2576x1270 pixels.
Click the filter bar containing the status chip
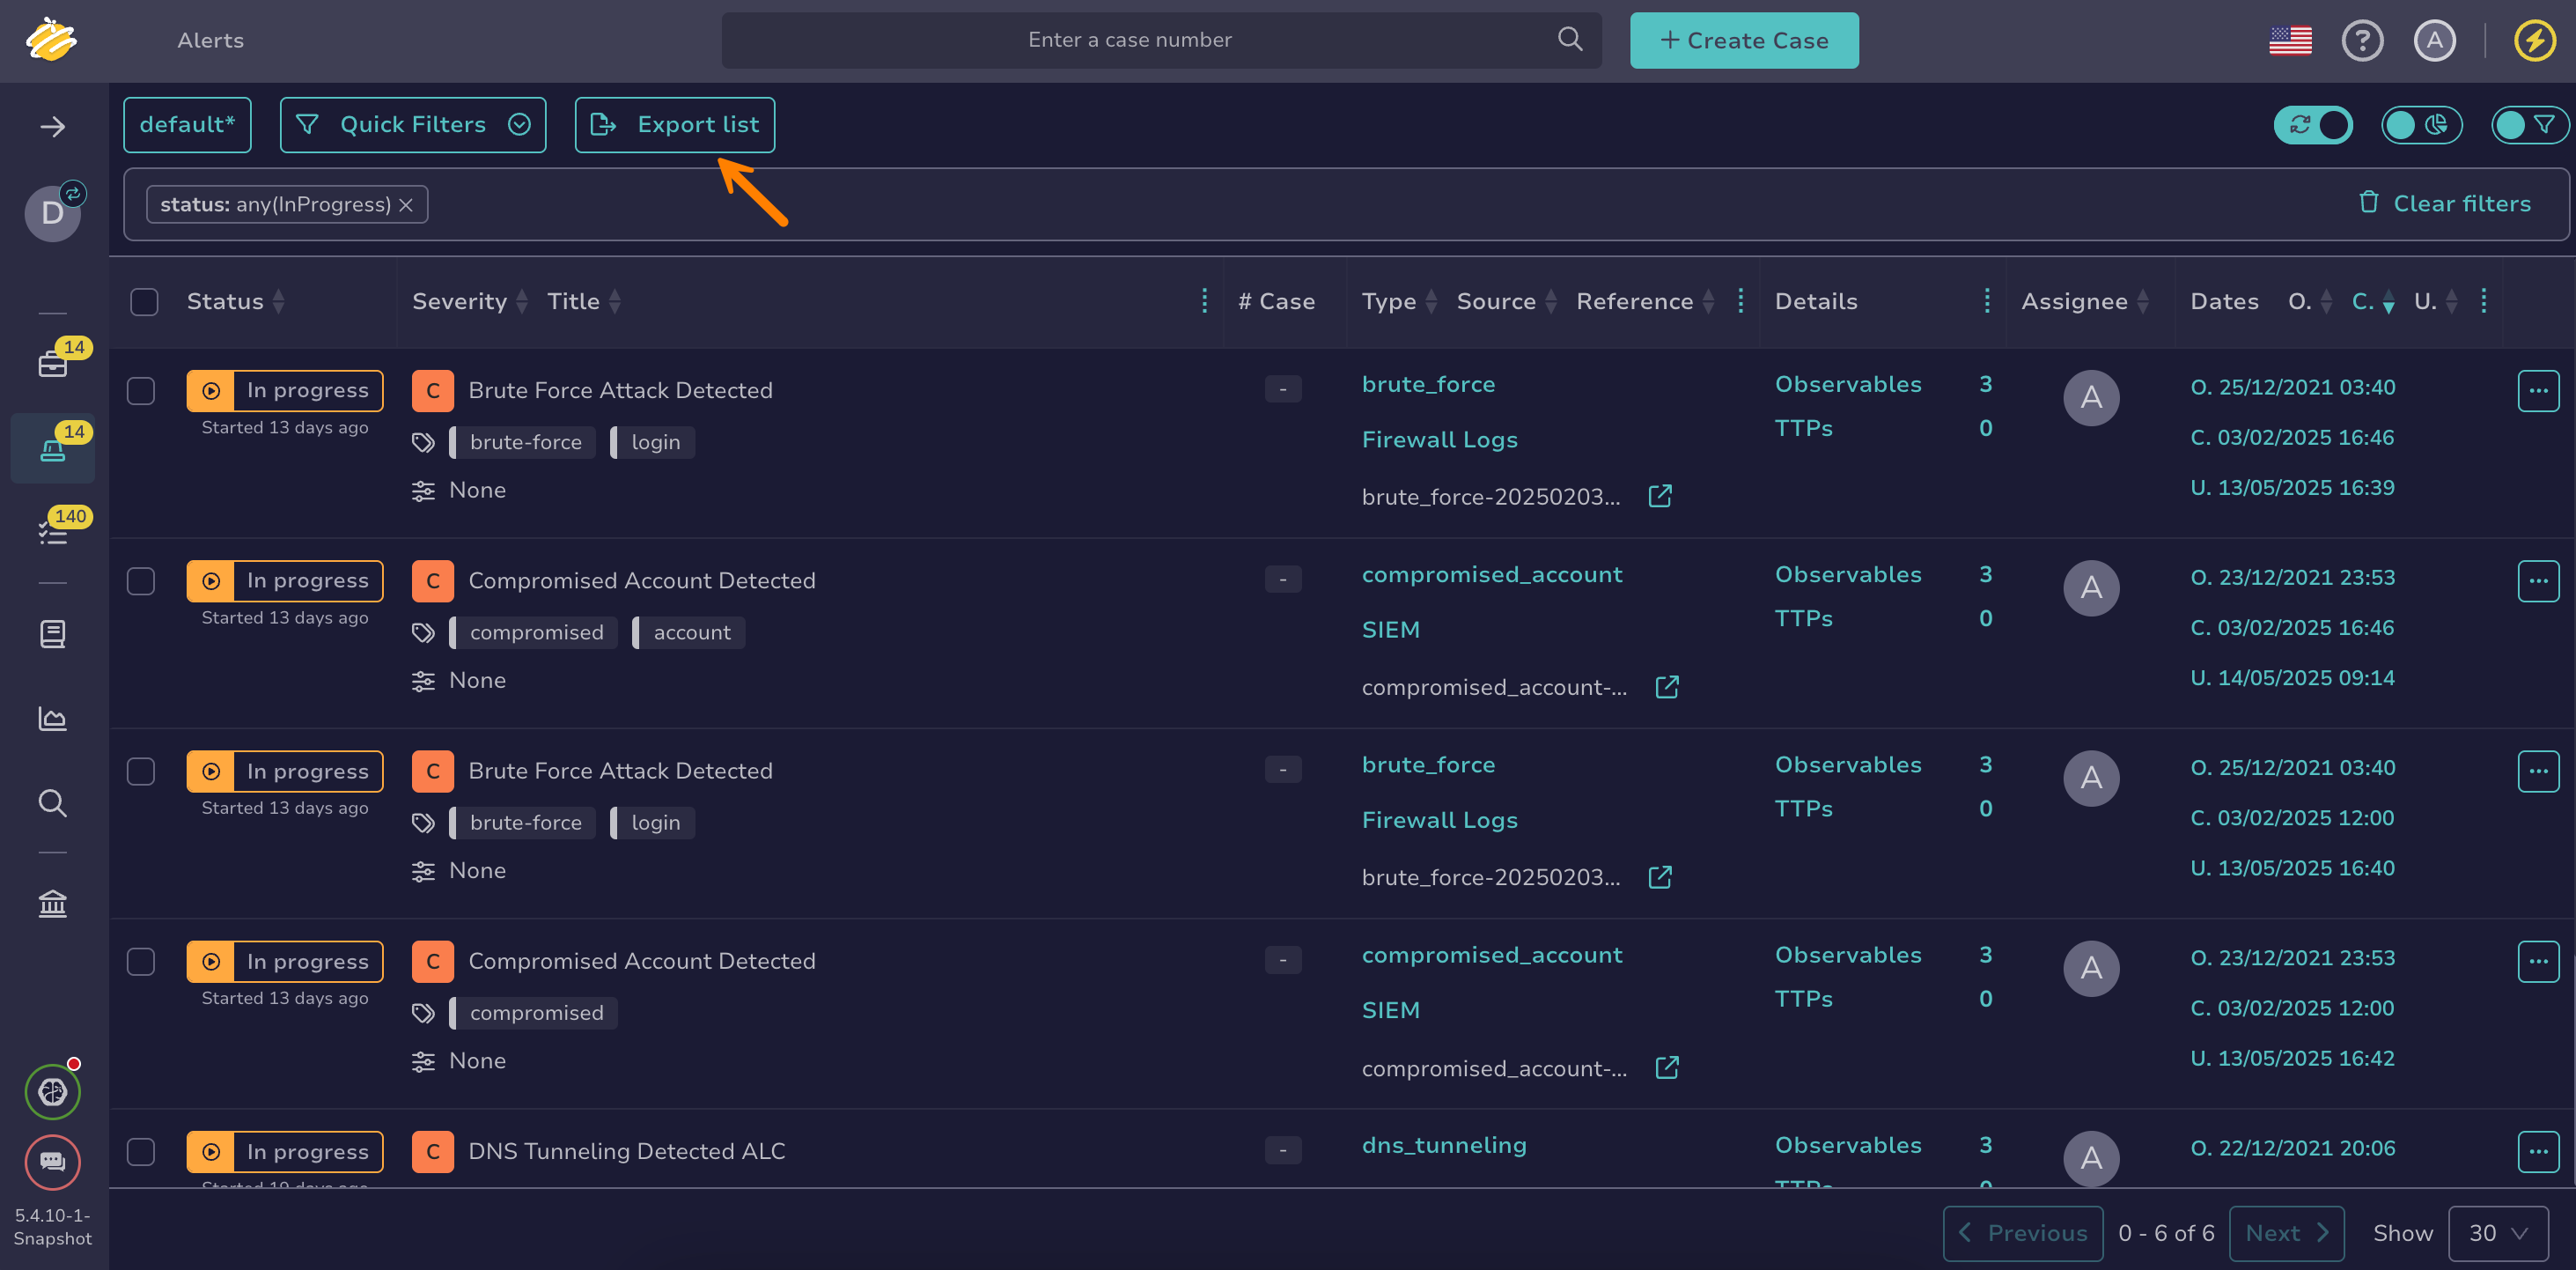click(x=1345, y=204)
